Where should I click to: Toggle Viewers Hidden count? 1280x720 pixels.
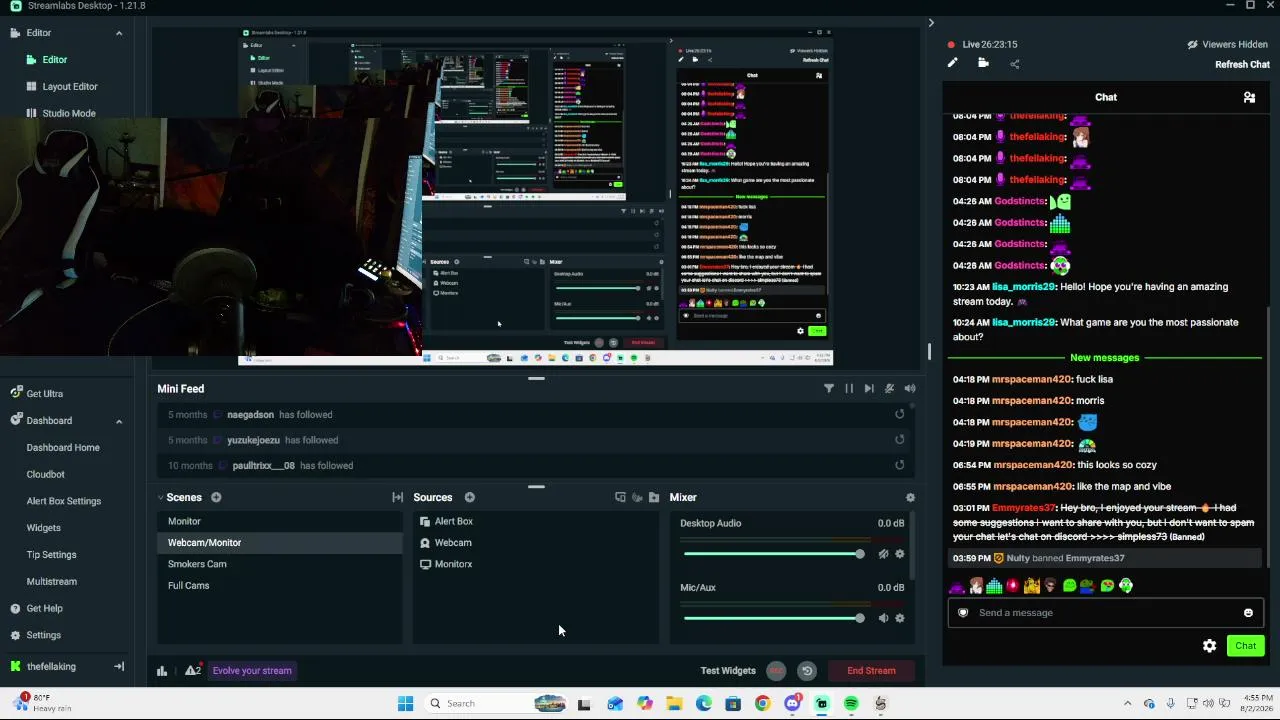[x=1227, y=44]
